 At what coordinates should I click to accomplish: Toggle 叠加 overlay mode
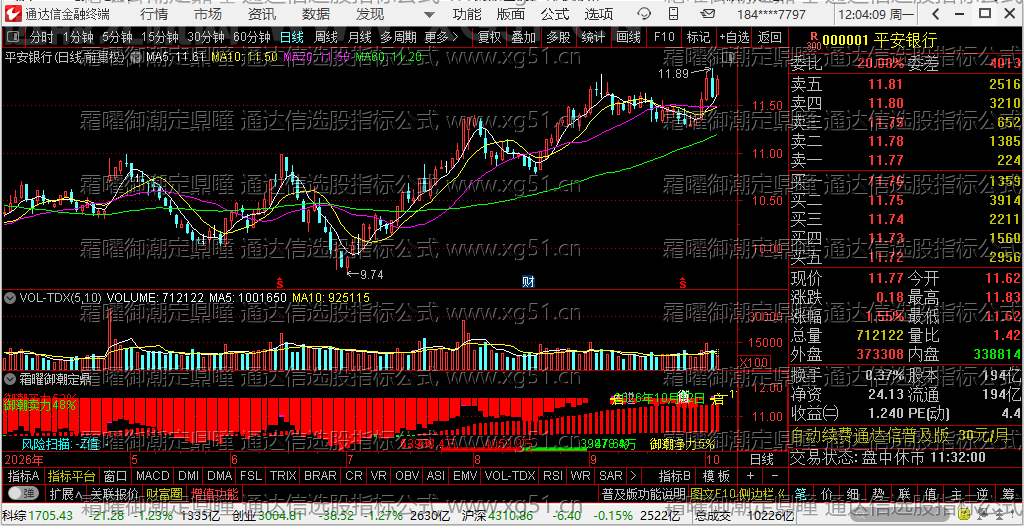click(x=523, y=38)
